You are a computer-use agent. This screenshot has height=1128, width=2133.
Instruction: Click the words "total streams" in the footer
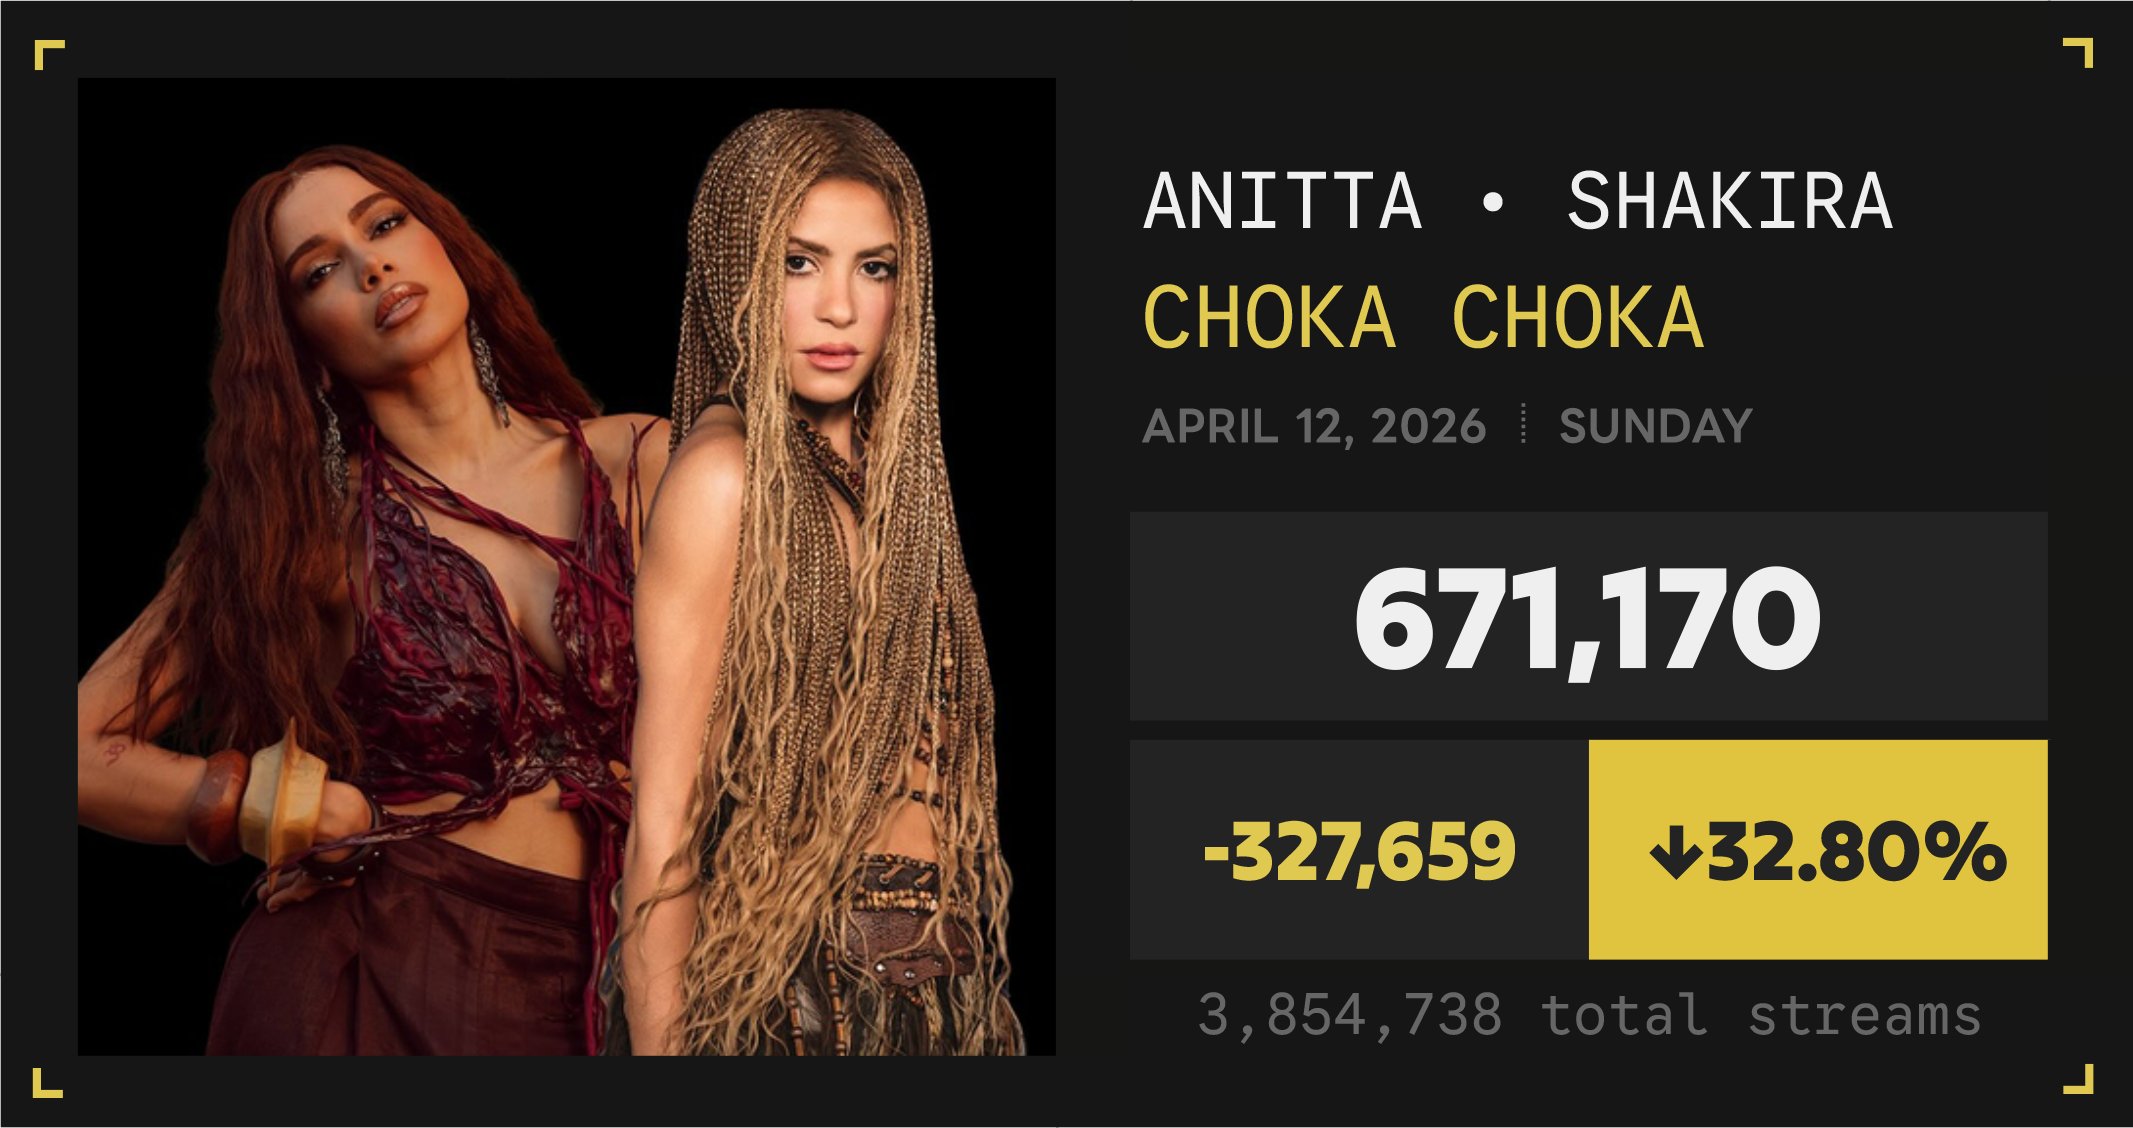point(1761,1016)
